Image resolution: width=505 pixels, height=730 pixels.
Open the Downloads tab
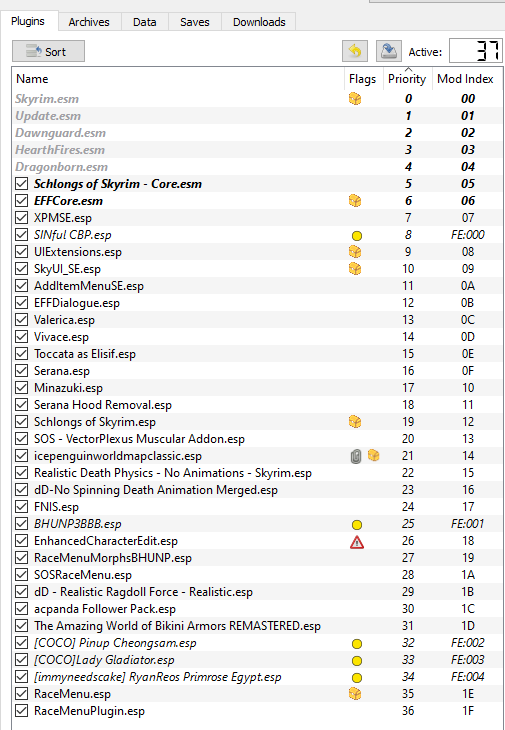tap(259, 22)
